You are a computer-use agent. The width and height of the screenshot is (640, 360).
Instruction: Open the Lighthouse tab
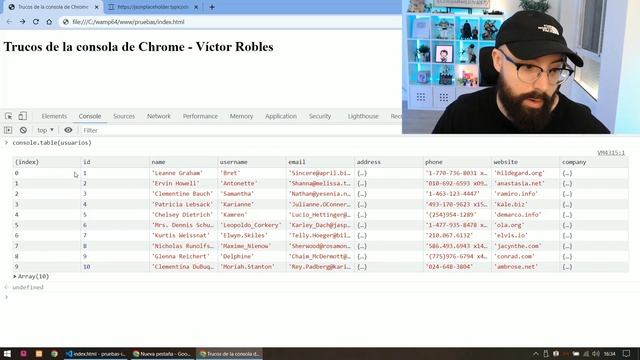[x=363, y=116]
